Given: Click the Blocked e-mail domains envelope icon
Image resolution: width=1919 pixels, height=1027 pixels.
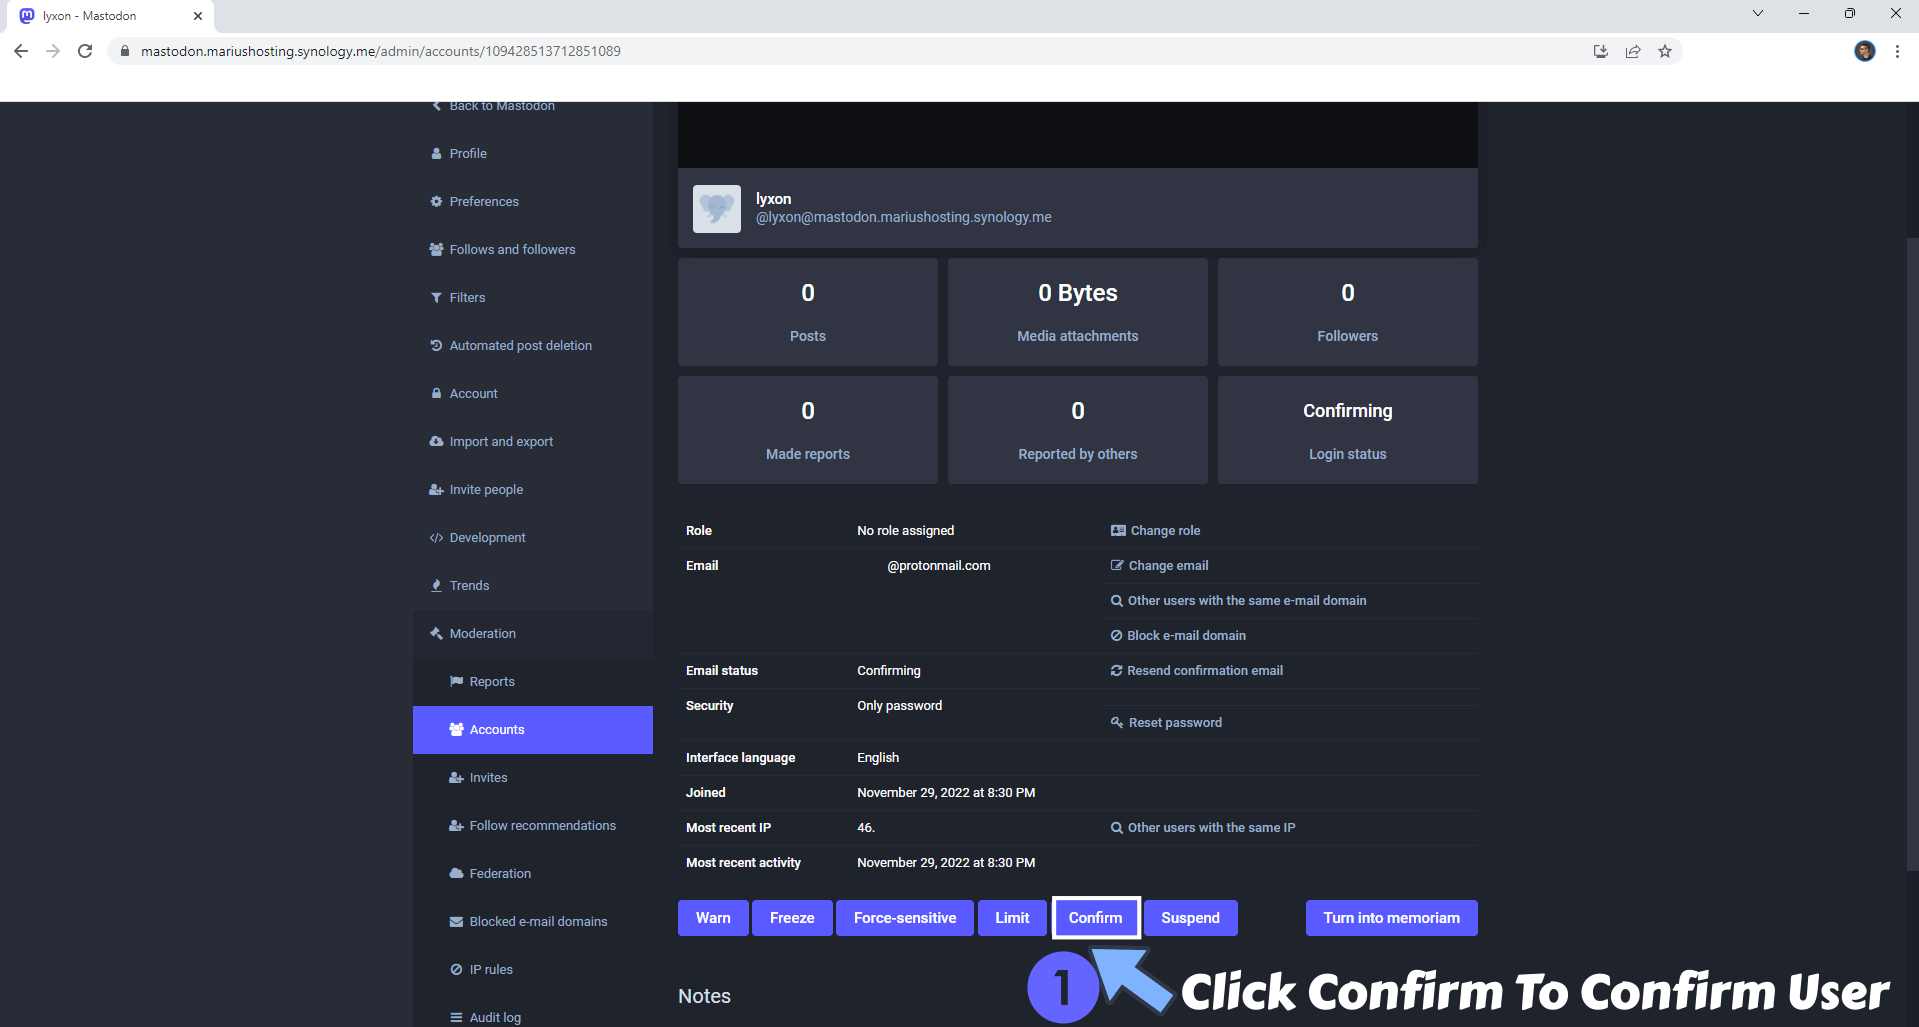Looking at the screenshot, I should coord(456,922).
